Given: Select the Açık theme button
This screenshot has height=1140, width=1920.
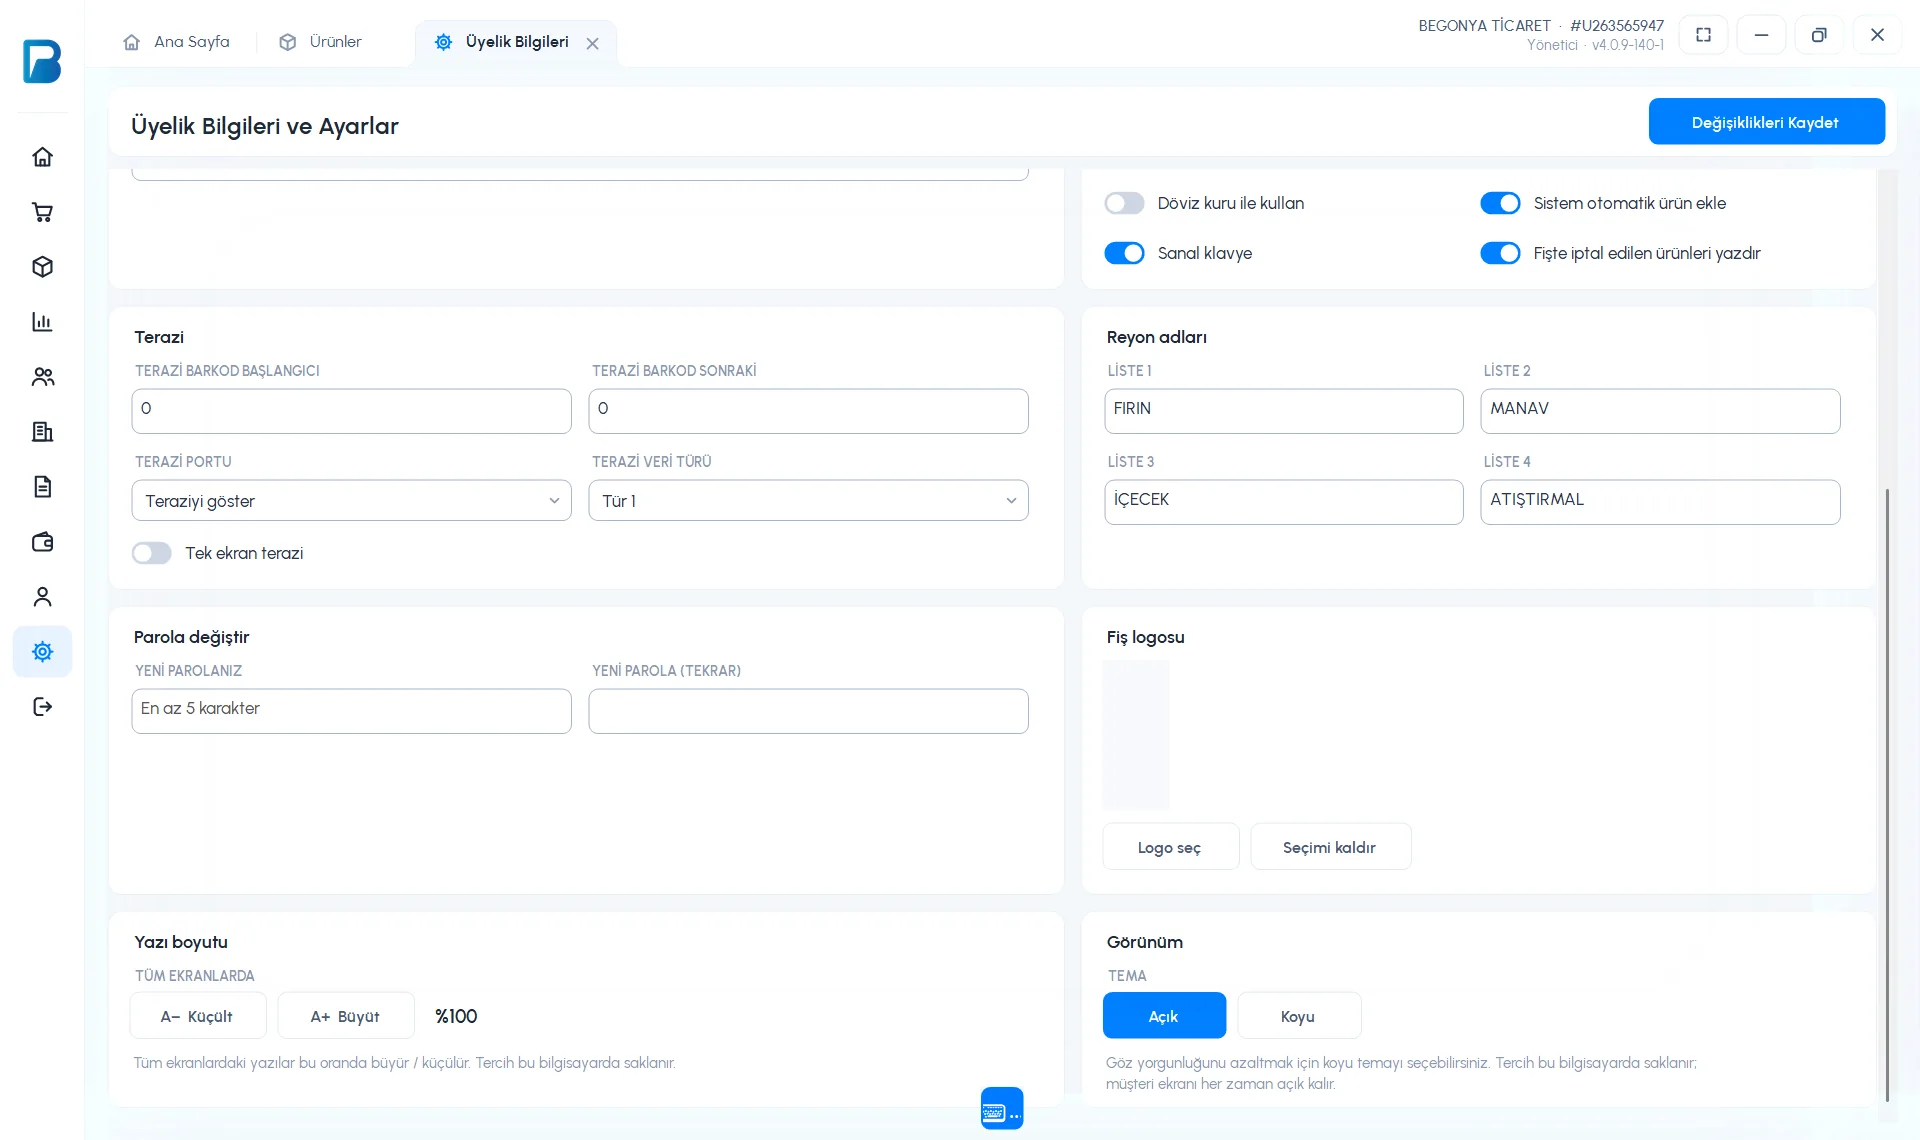Looking at the screenshot, I should coord(1164,1016).
